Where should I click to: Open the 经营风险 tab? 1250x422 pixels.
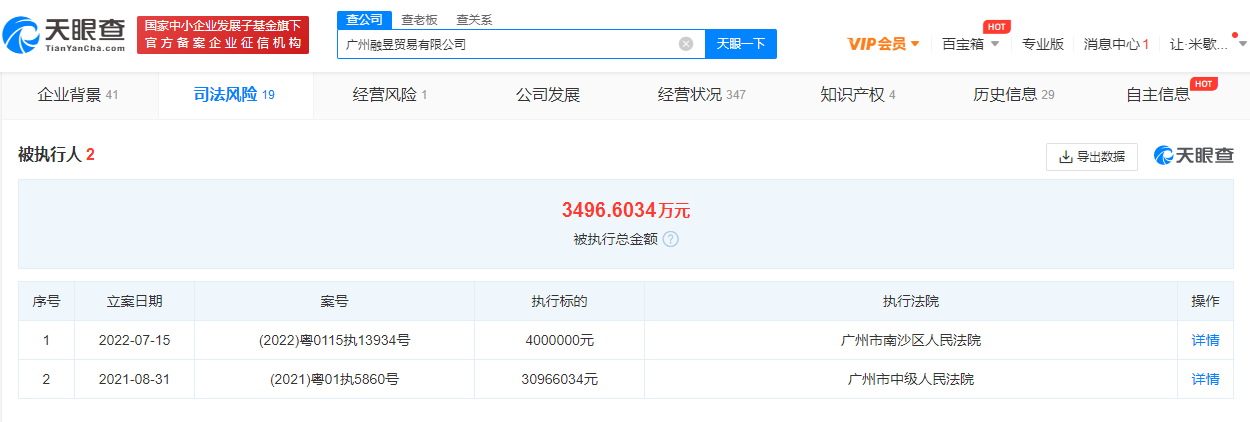click(390, 95)
